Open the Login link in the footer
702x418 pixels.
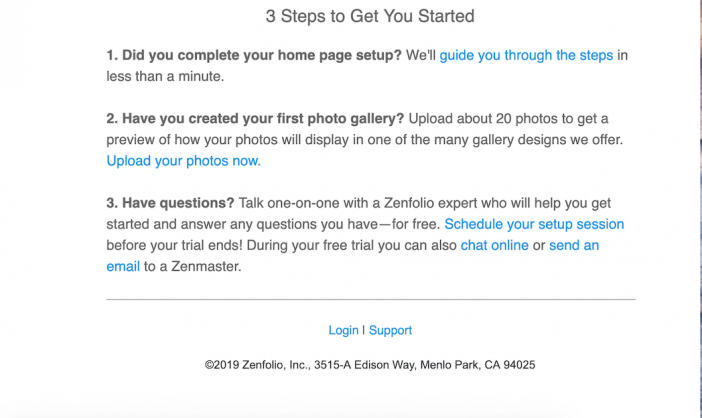[343, 330]
